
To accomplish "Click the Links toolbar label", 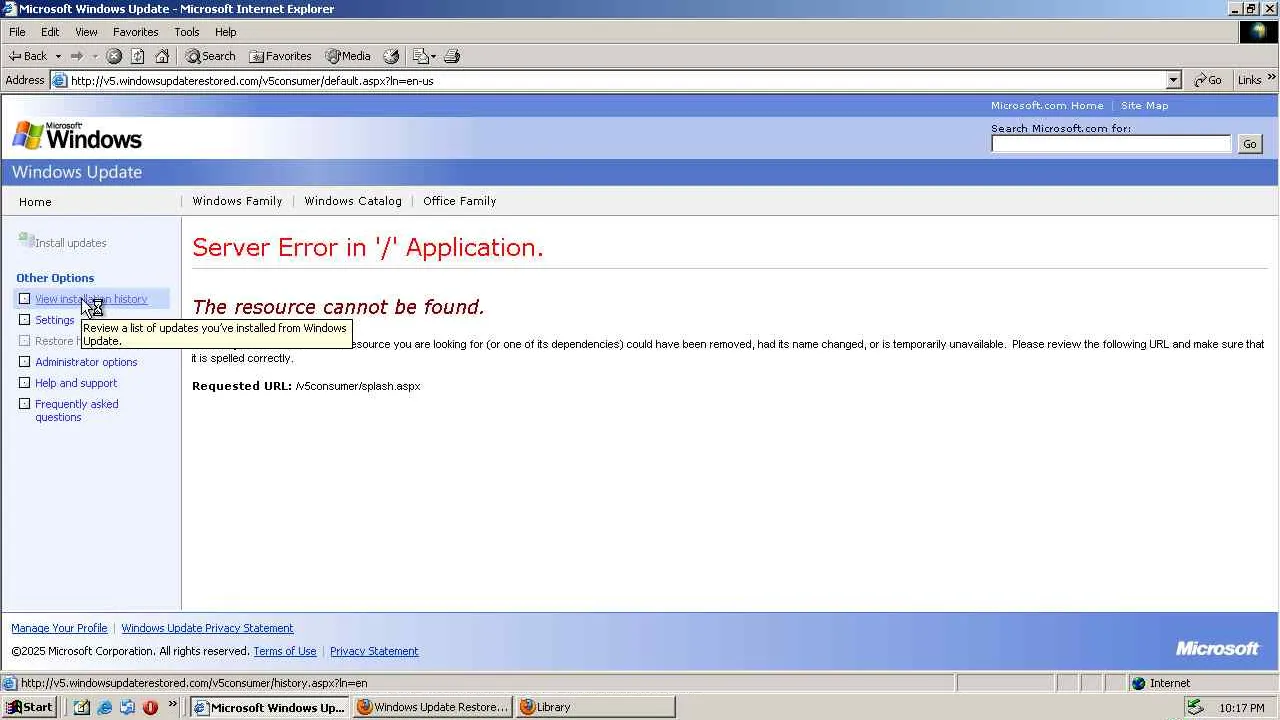I will tap(1249, 80).
